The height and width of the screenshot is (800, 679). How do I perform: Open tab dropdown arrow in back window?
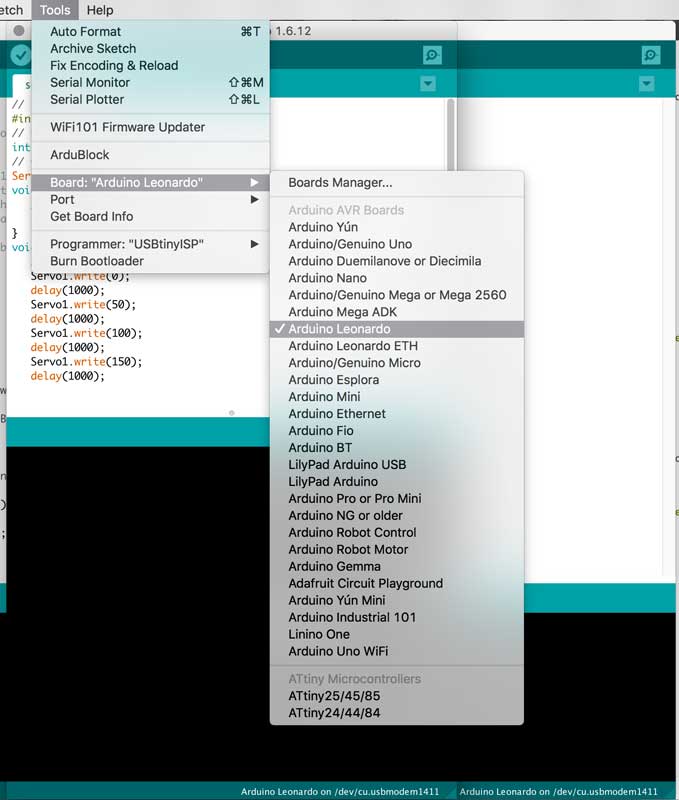pos(646,84)
